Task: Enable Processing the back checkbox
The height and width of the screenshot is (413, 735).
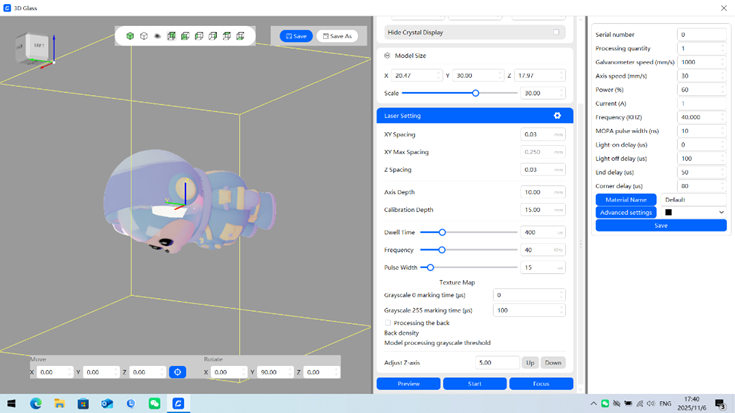Action: click(x=389, y=323)
